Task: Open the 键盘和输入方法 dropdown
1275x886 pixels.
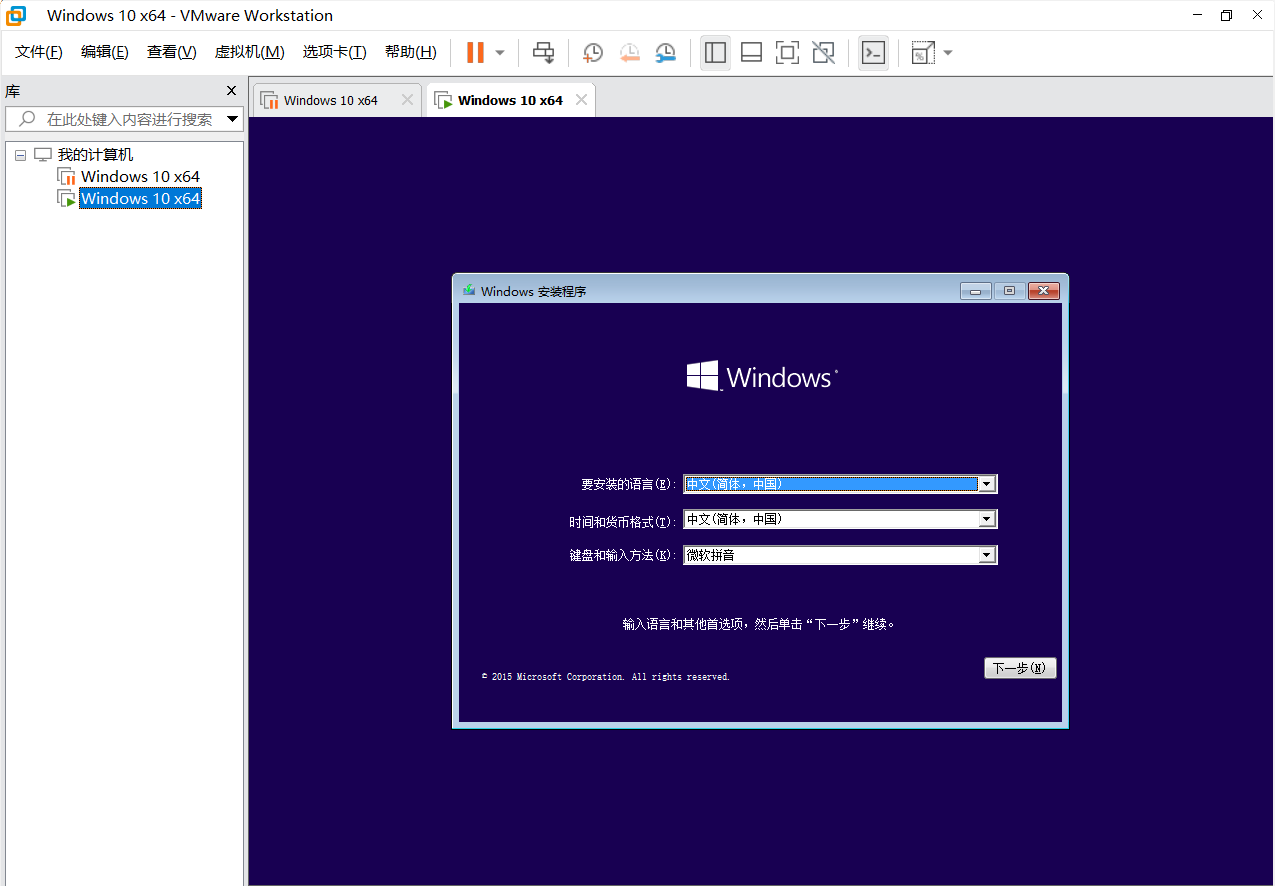Action: [986, 555]
